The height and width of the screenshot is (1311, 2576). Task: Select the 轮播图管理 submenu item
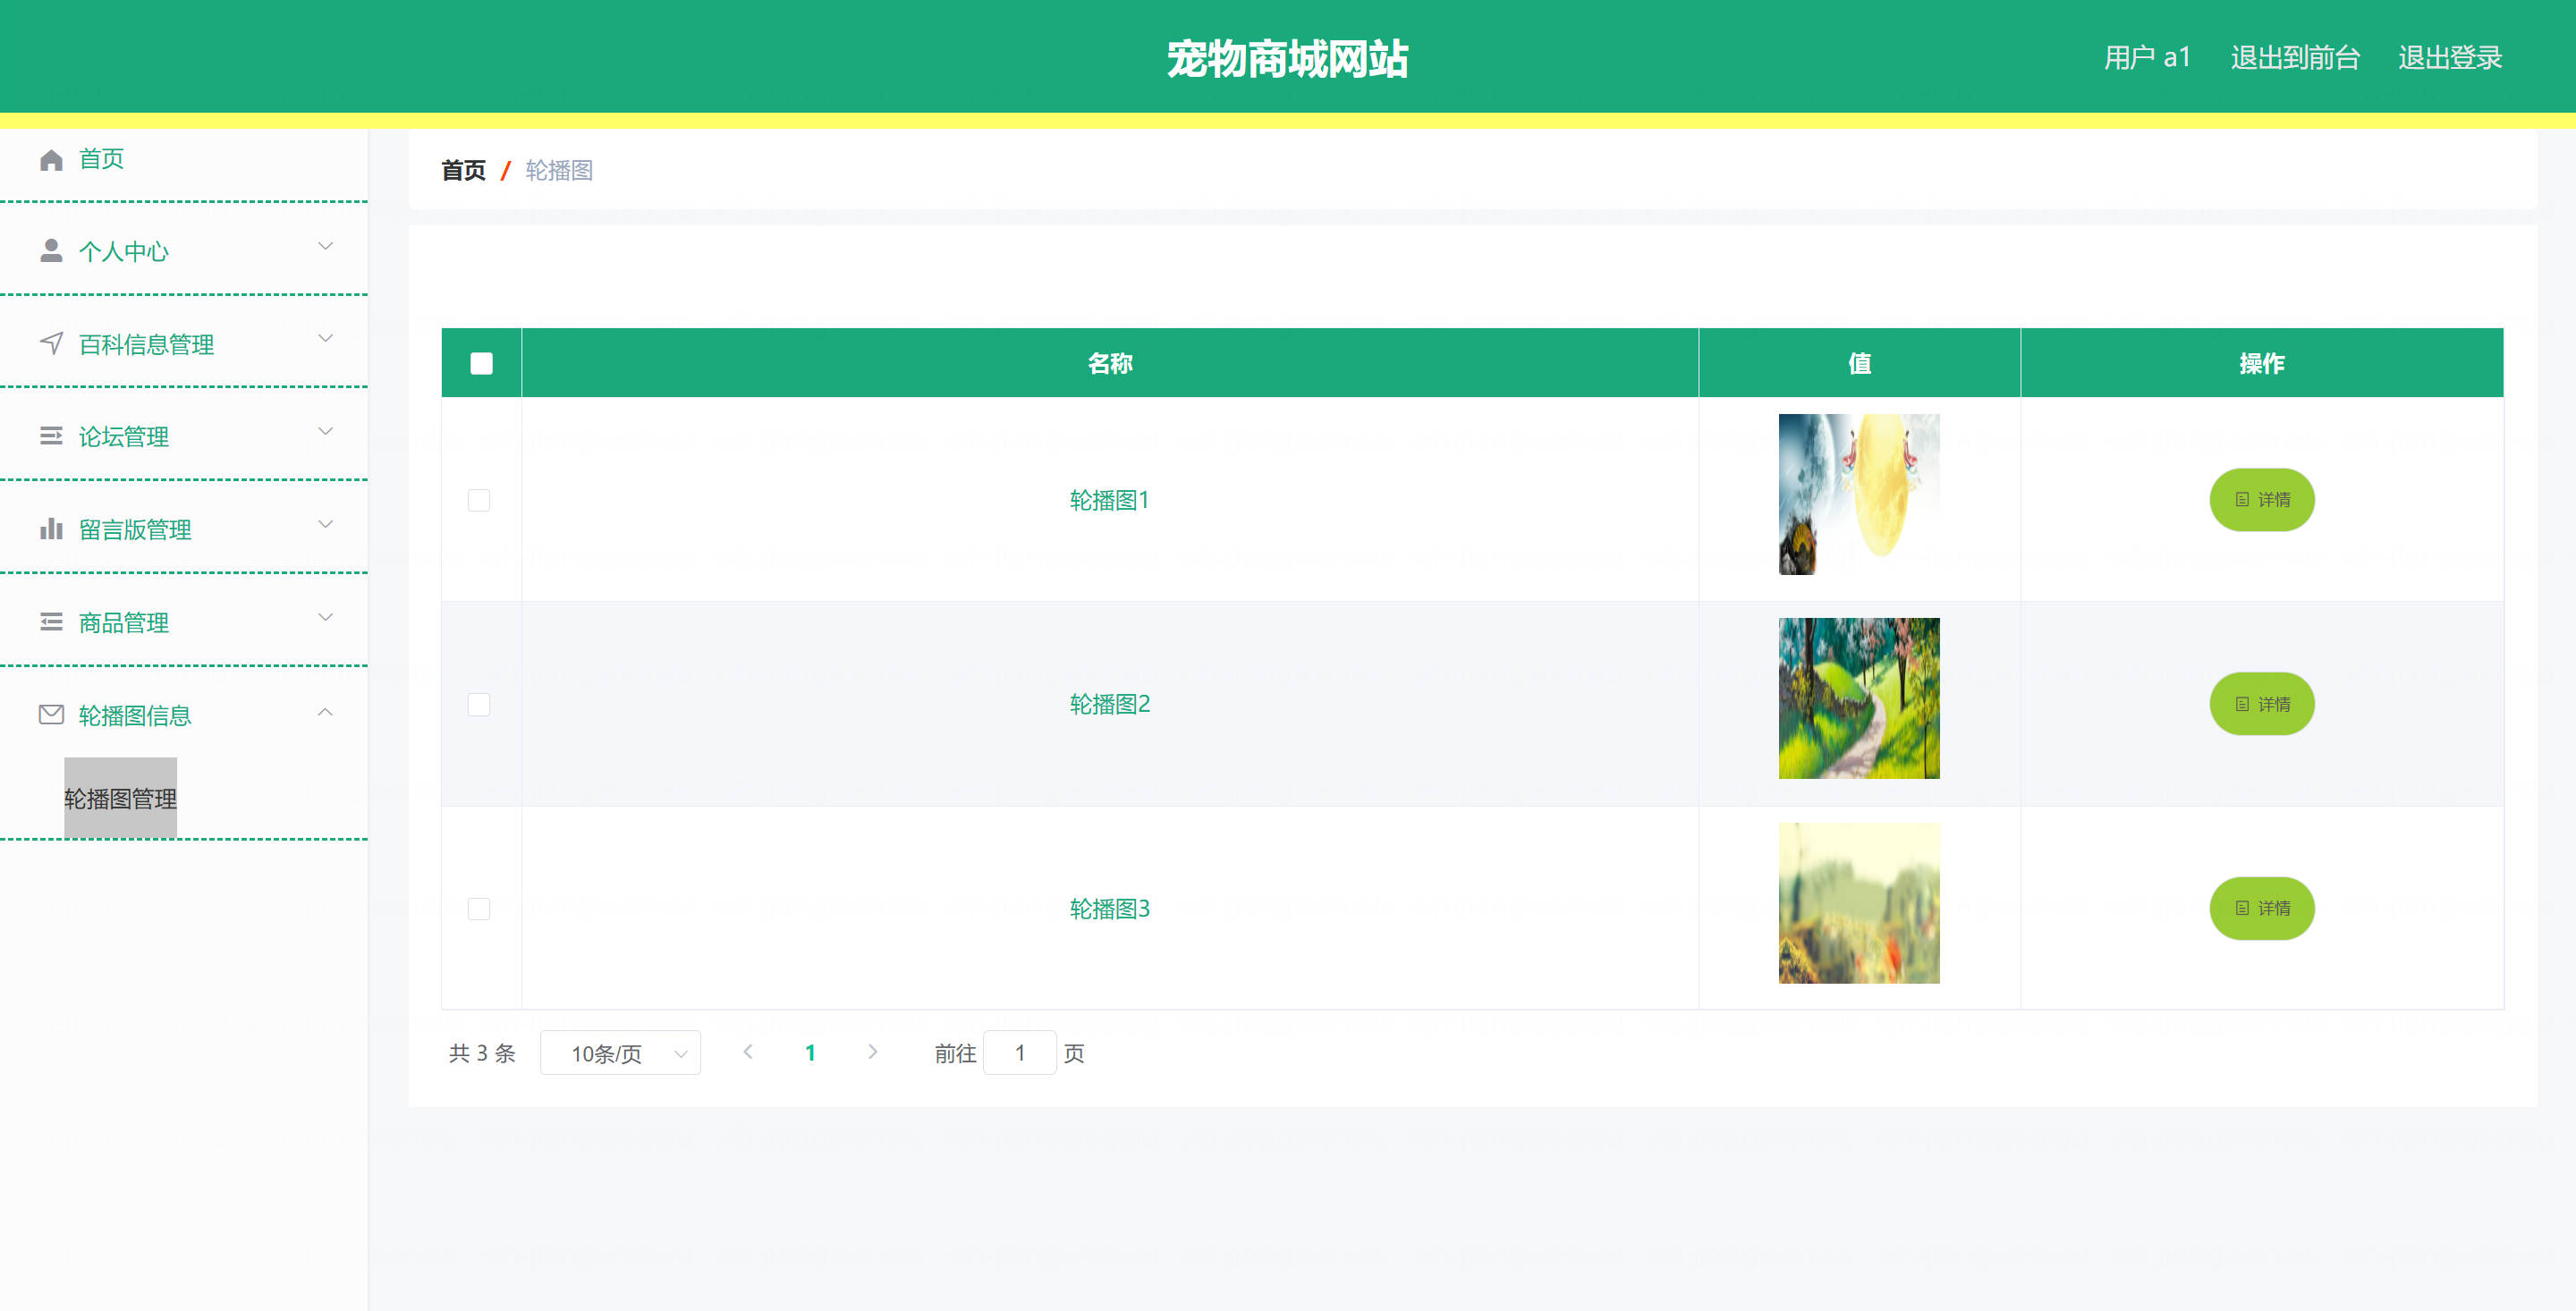(120, 798)
